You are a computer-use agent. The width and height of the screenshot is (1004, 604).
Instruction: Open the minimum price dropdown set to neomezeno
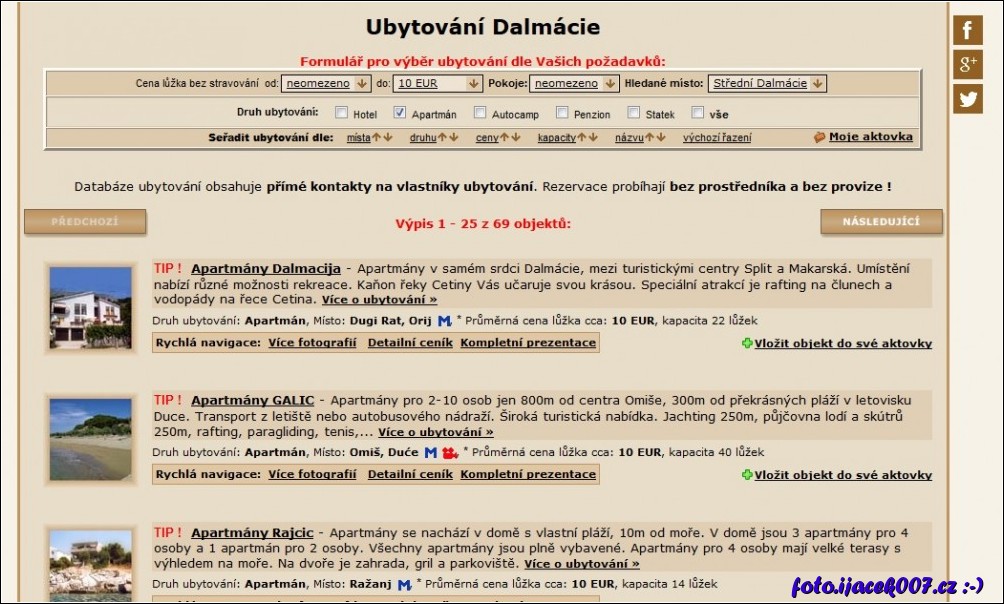coord(326,83)
